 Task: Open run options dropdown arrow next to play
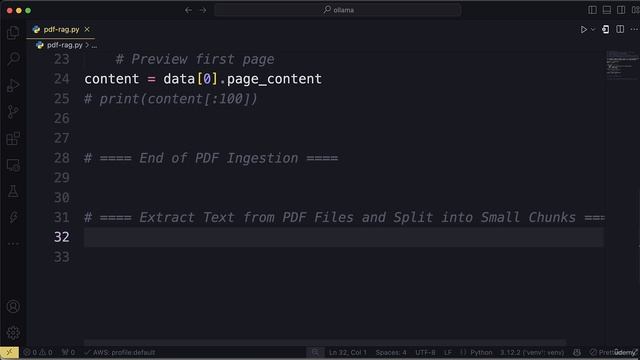[x=593, y=29]
